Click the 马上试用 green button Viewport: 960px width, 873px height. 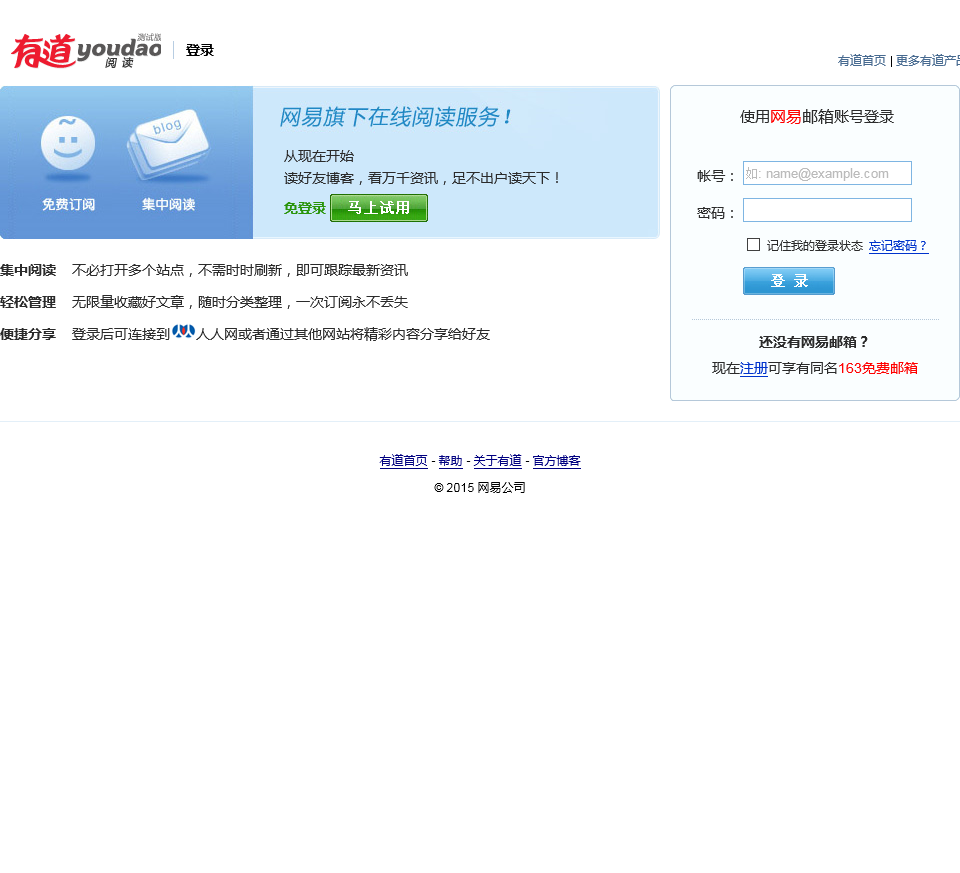[379, 208]
